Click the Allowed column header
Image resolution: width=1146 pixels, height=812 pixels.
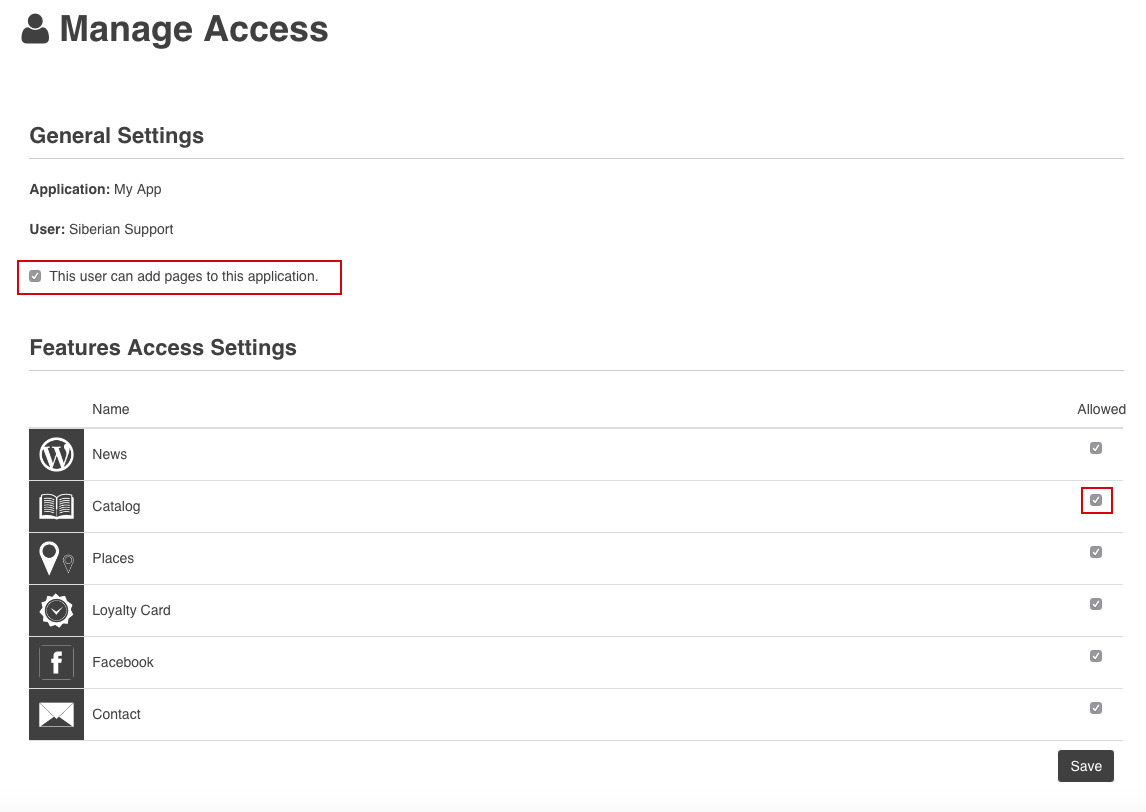click(x=1101, y=409)
